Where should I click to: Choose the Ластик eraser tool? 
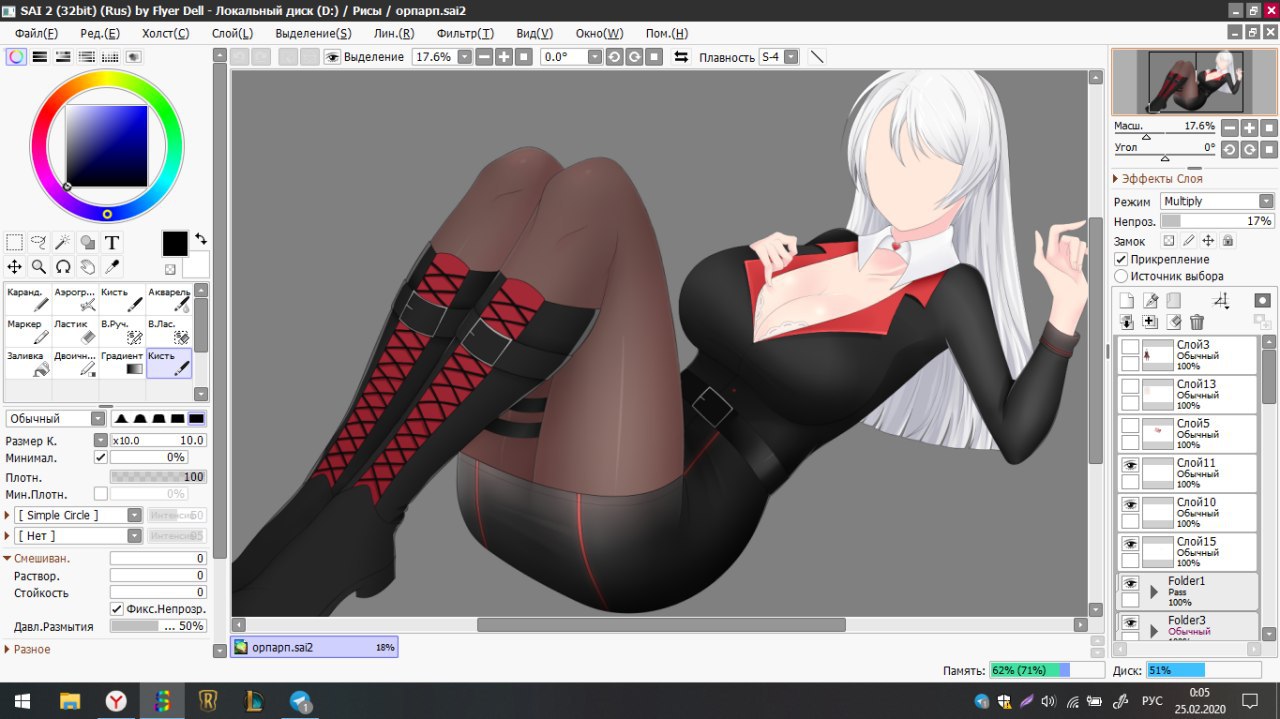[x=75, y=332]
